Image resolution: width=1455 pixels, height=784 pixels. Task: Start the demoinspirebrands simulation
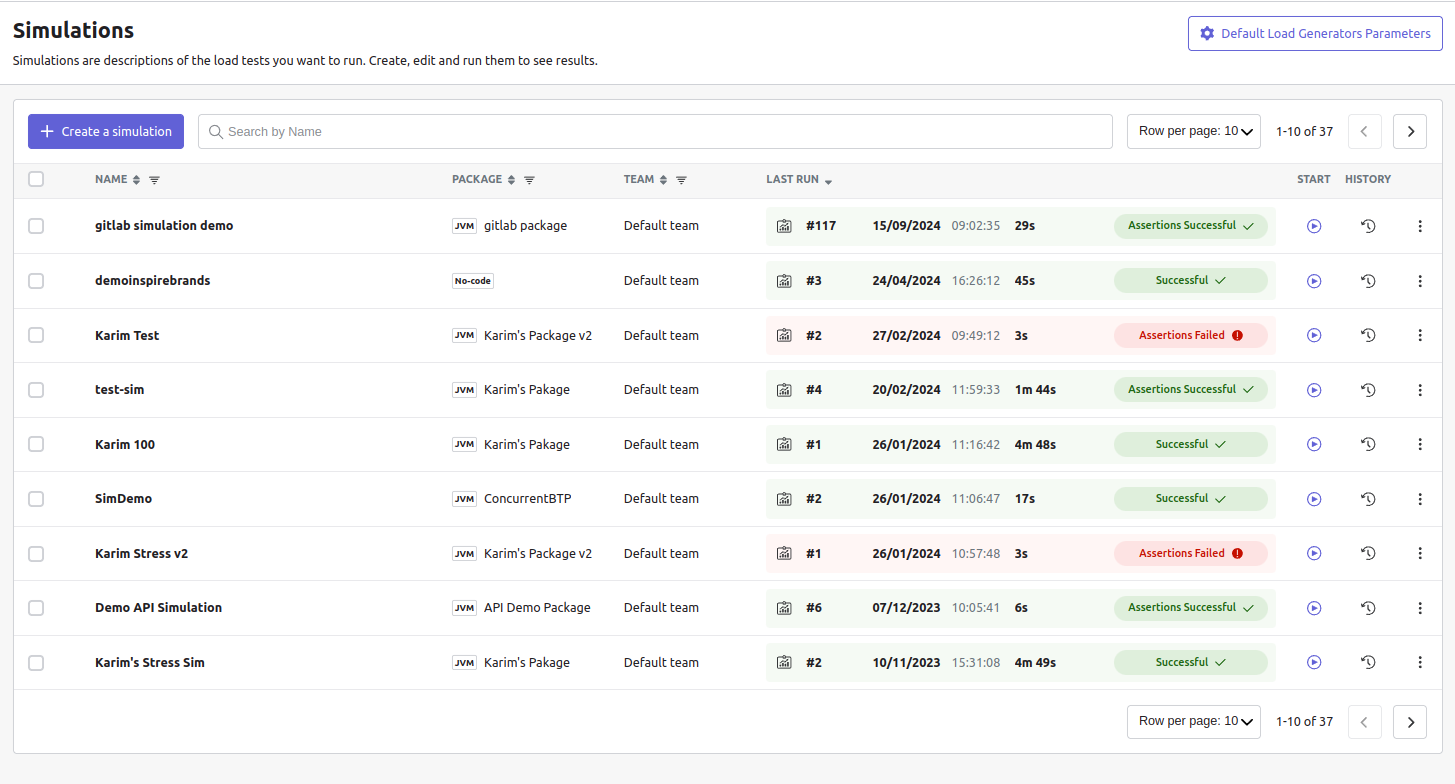pos(1314,281)
